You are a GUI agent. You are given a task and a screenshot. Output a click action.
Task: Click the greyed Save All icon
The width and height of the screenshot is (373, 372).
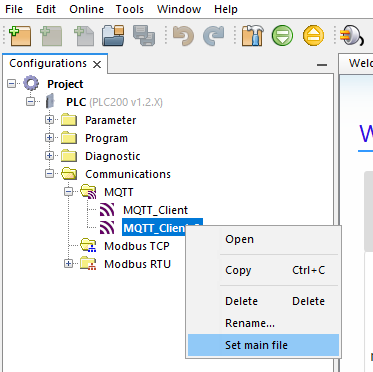144,36
